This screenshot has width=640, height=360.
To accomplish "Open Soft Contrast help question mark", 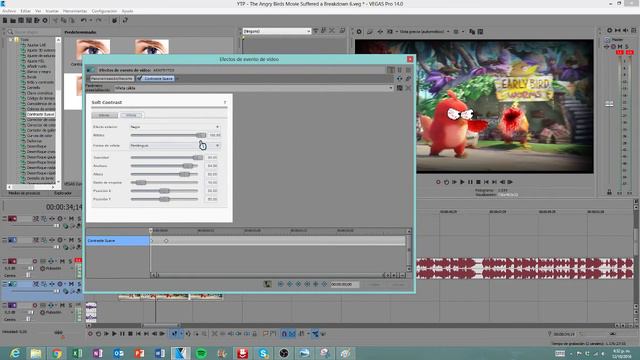I will 225,102.
